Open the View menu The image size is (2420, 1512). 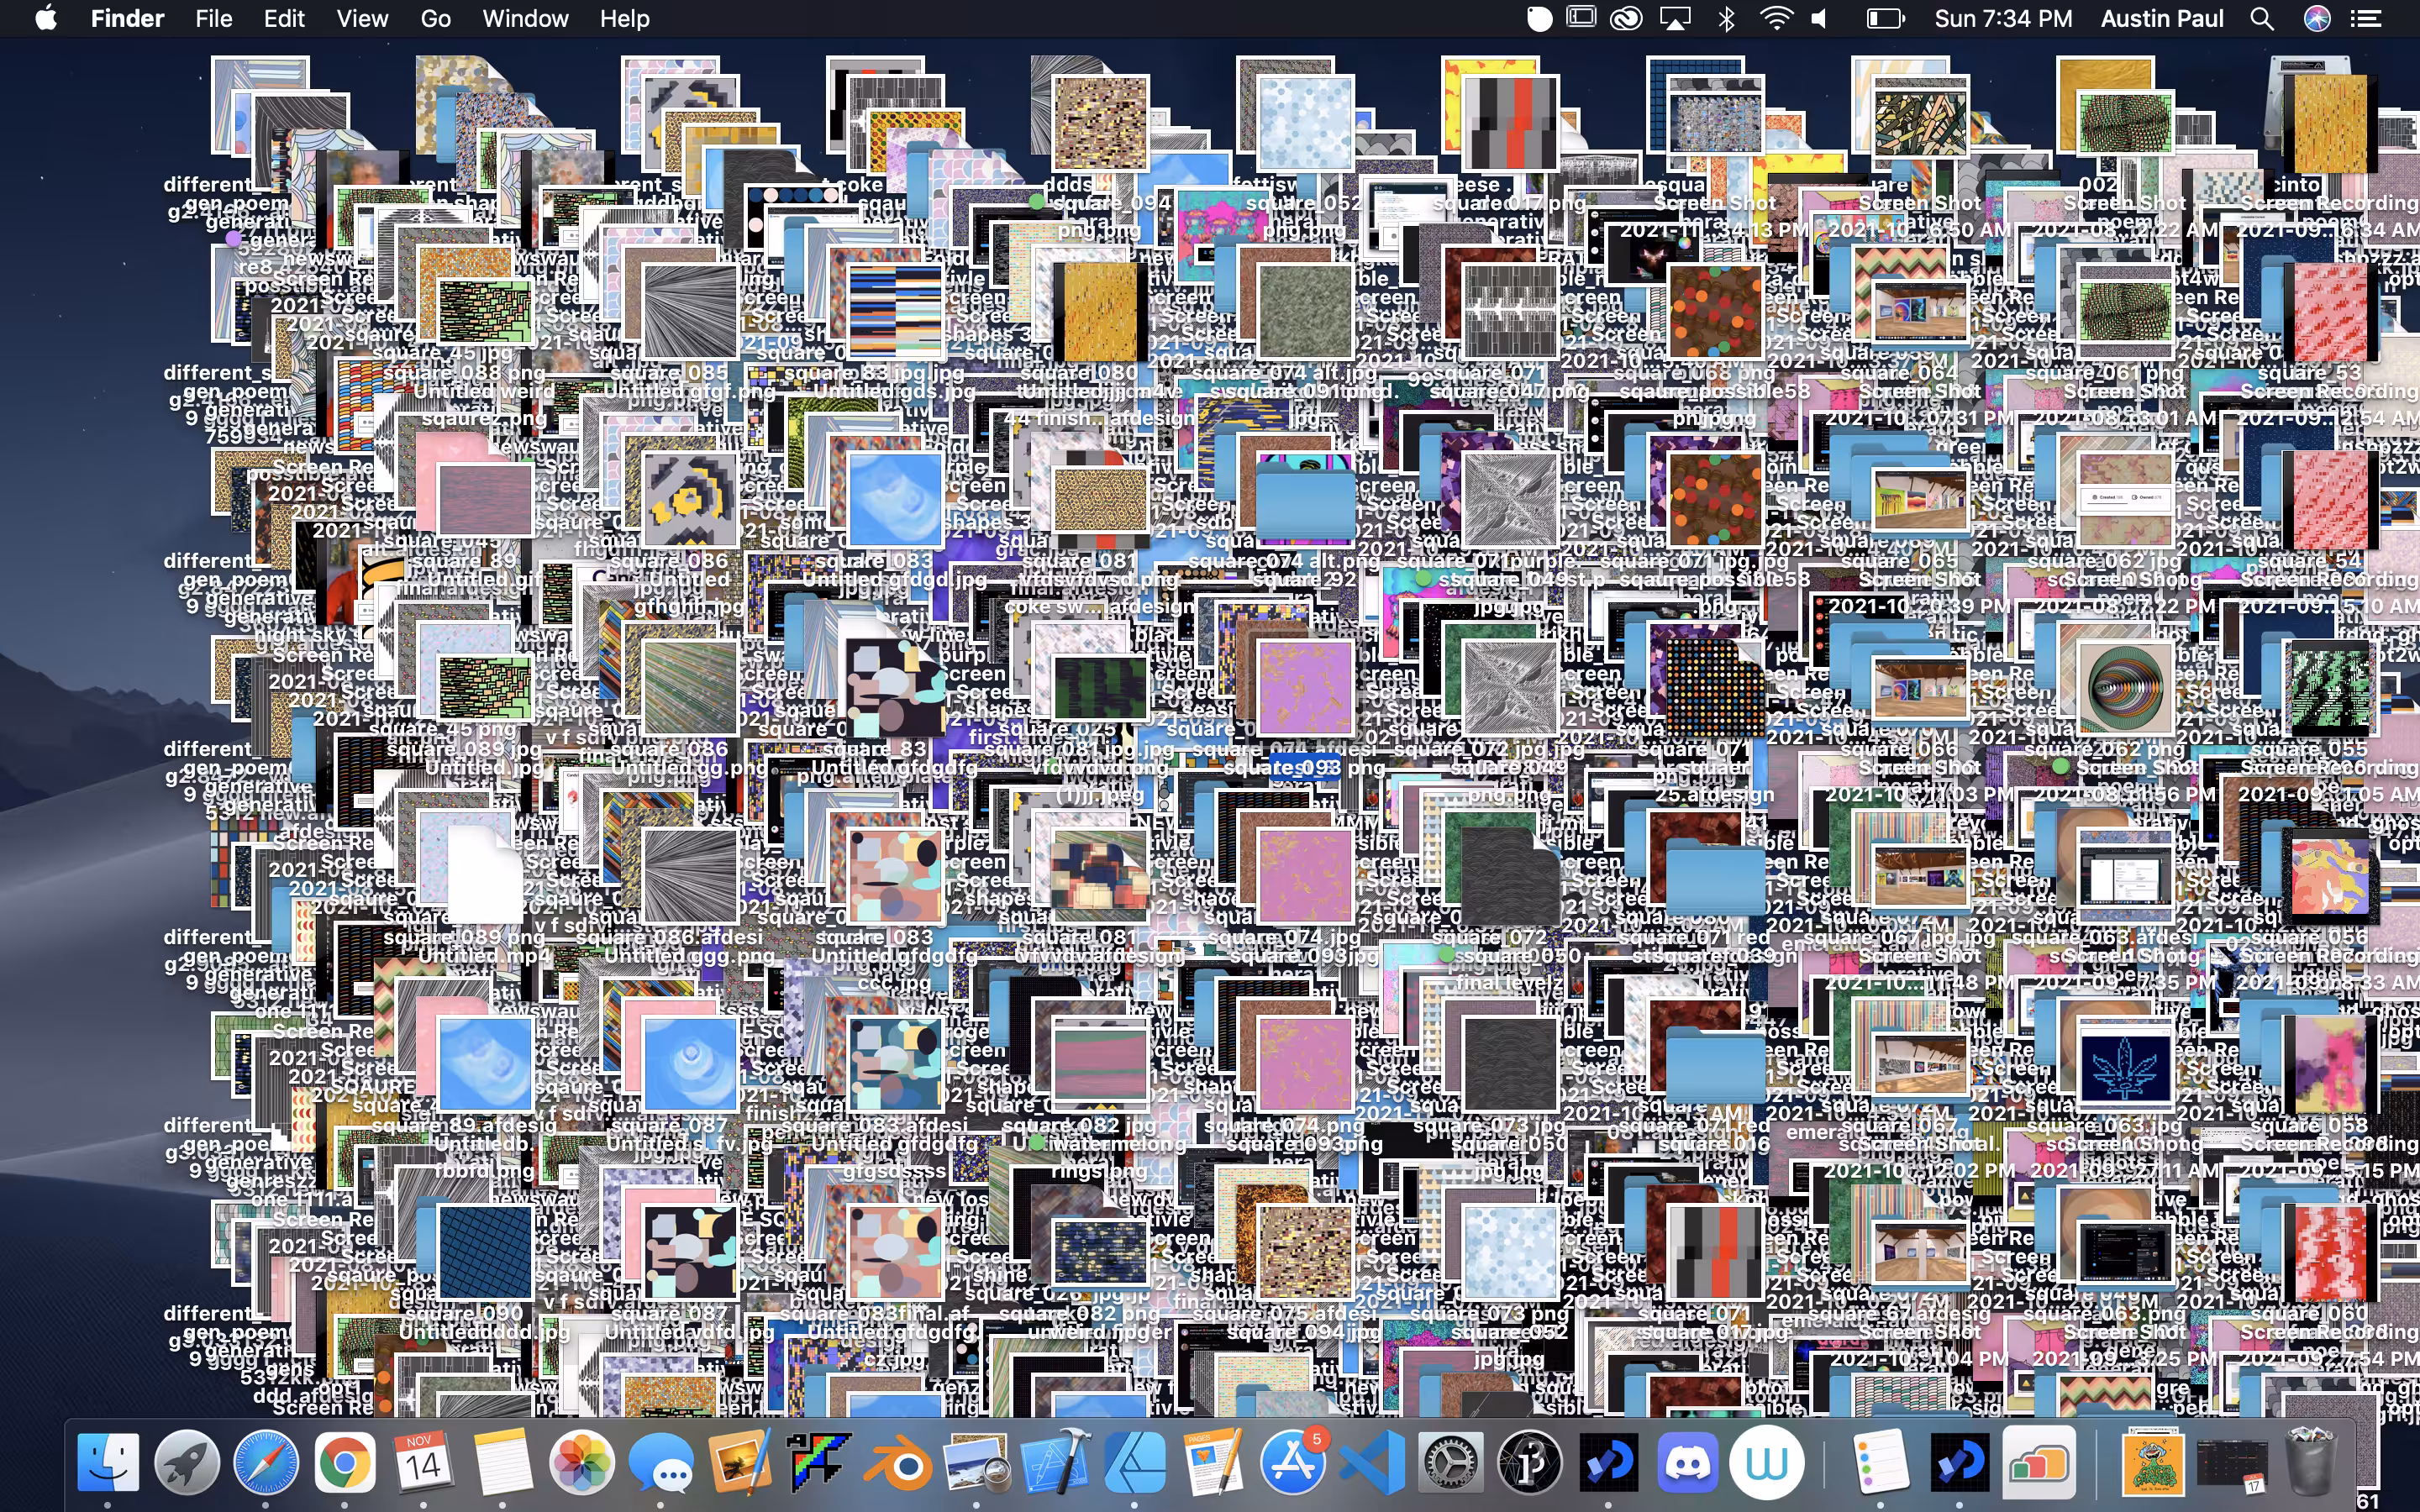[x=361, y=18]
